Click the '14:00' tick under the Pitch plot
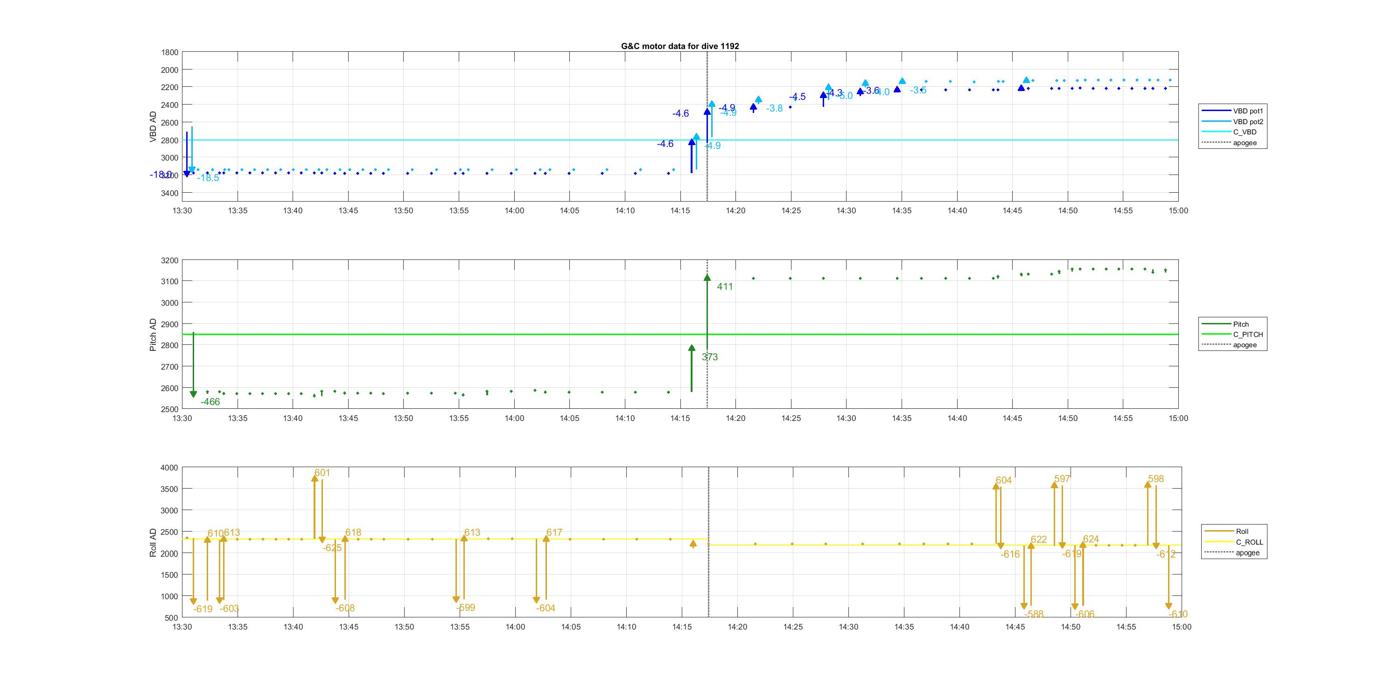This screenshot has height=693, width=1400. pos(514,418)
